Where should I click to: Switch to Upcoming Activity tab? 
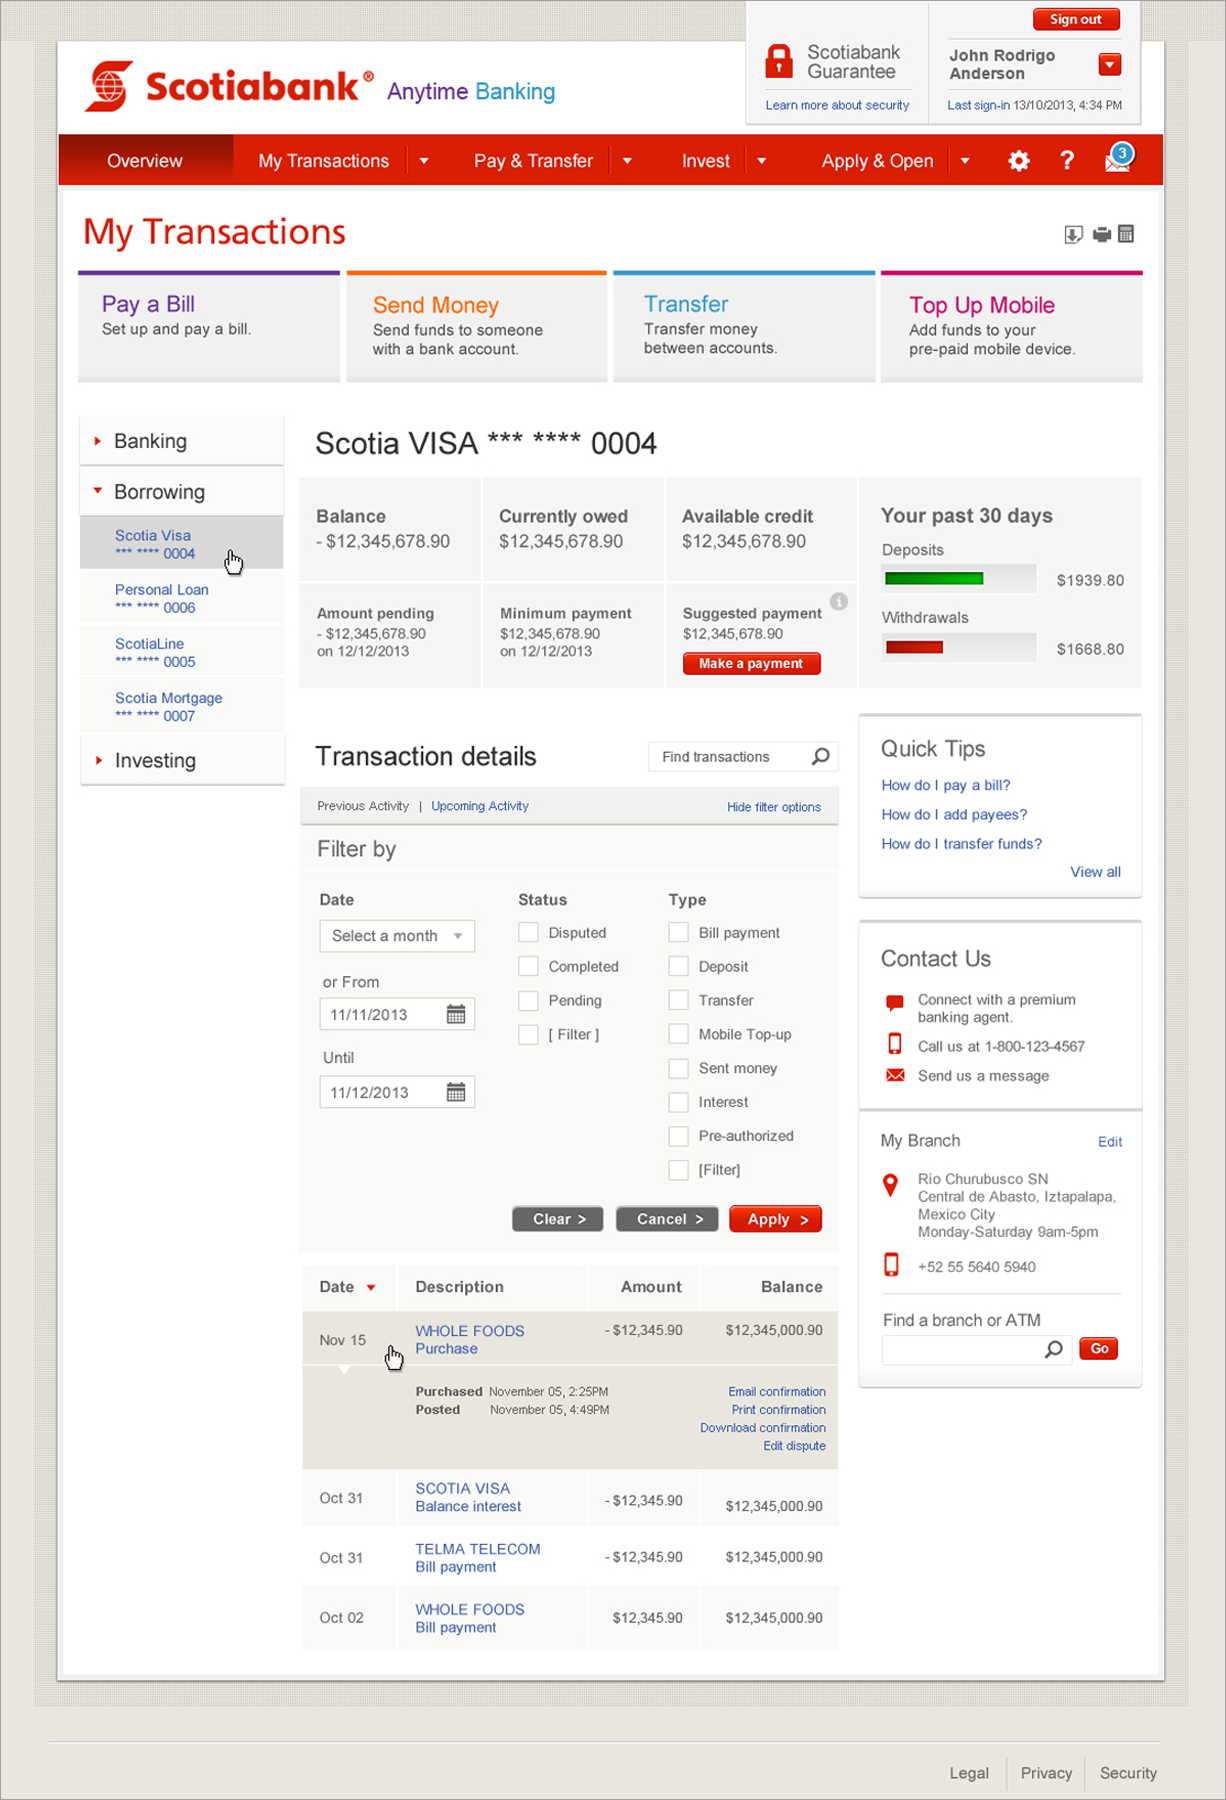pyautogui.click(x=480, y=806)
